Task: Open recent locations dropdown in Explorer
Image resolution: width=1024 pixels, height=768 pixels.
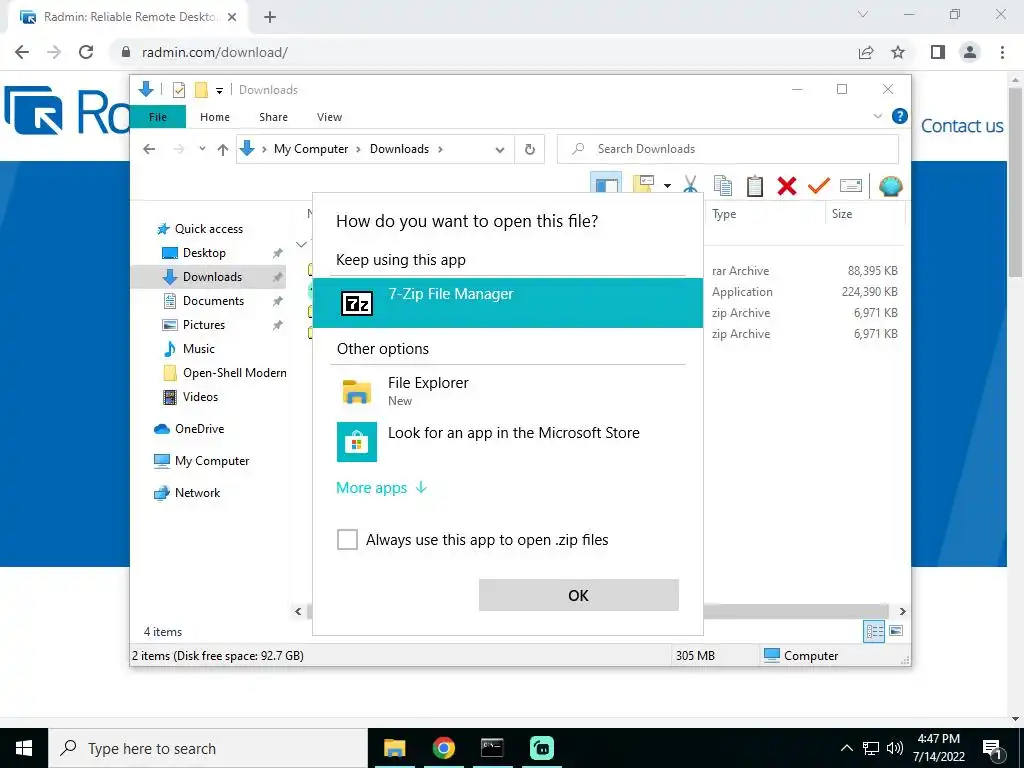Action: tap(202, 149)
